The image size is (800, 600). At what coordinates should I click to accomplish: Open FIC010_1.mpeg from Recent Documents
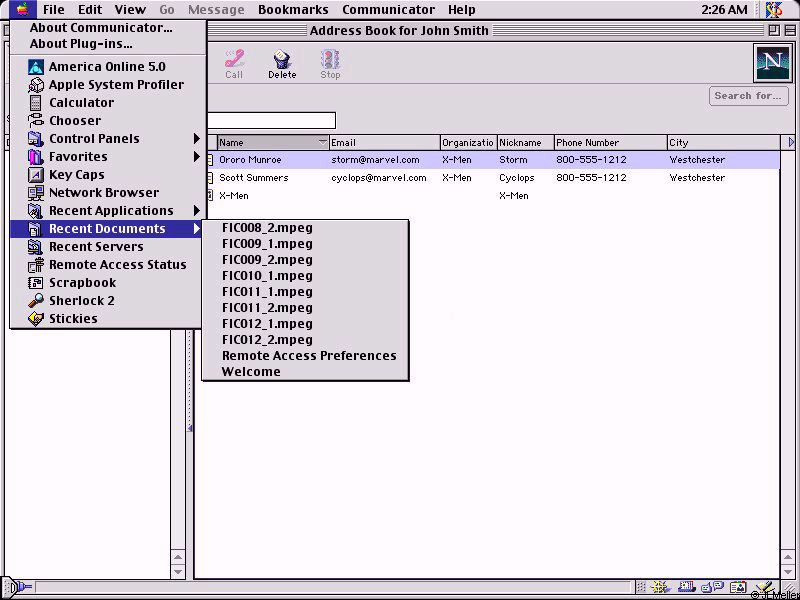pyautogui.click(x=267, y=276)
